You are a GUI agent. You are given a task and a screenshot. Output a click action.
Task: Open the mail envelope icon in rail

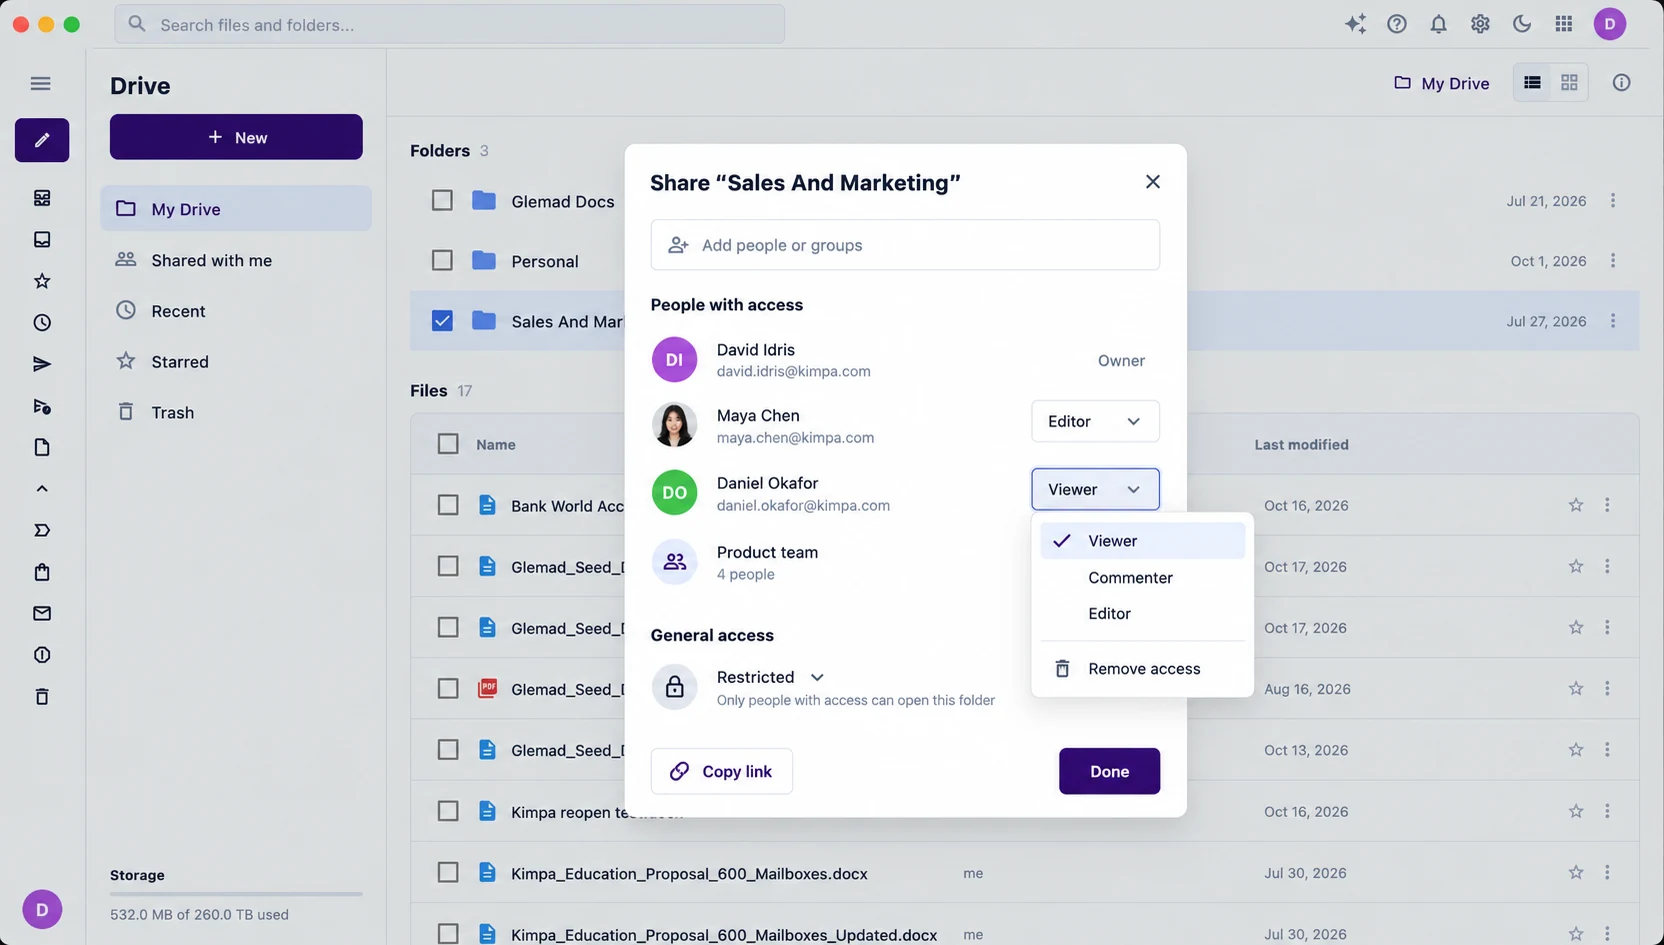point(42,613)
